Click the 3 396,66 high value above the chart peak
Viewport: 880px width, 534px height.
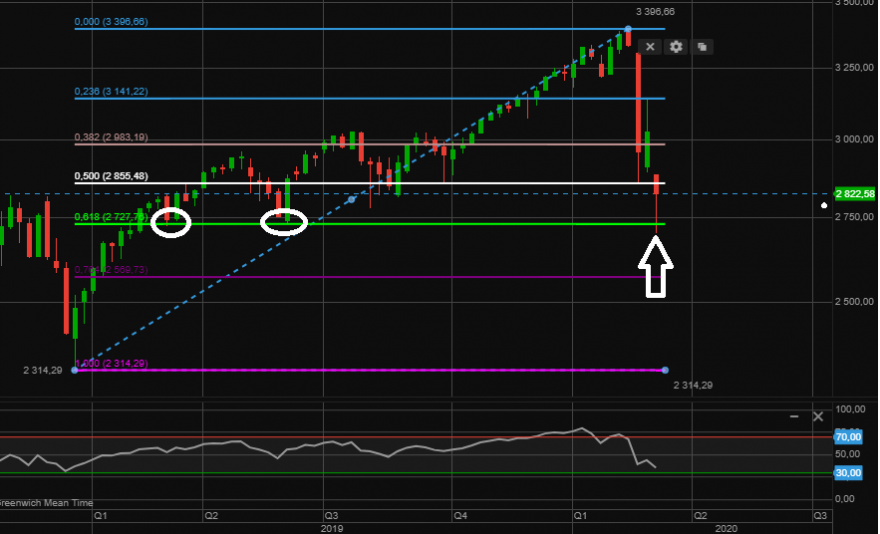coord(655,12)
